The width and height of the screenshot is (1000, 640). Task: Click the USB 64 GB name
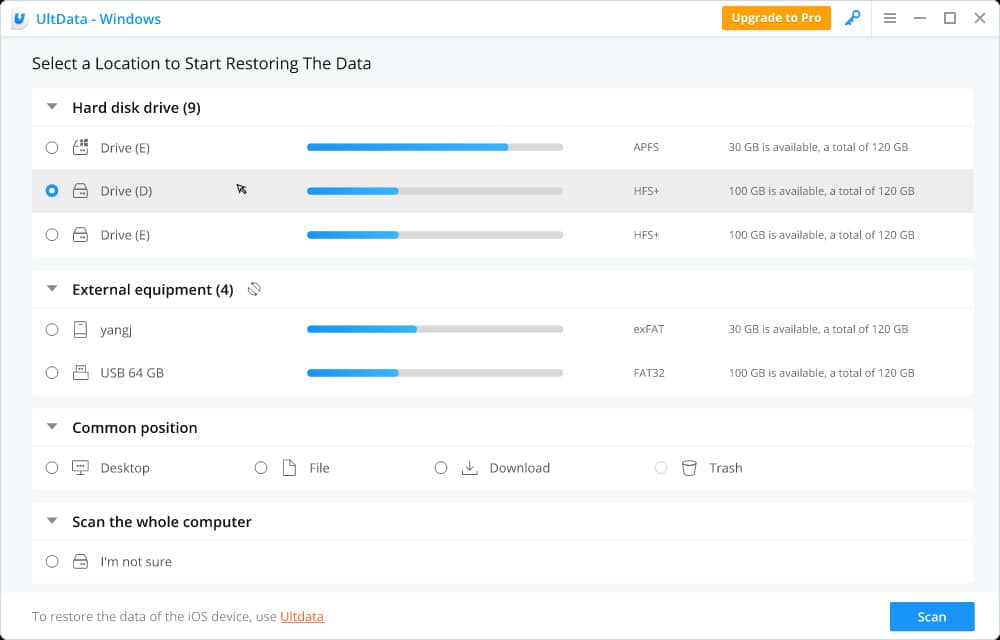(x=132, y=373)
